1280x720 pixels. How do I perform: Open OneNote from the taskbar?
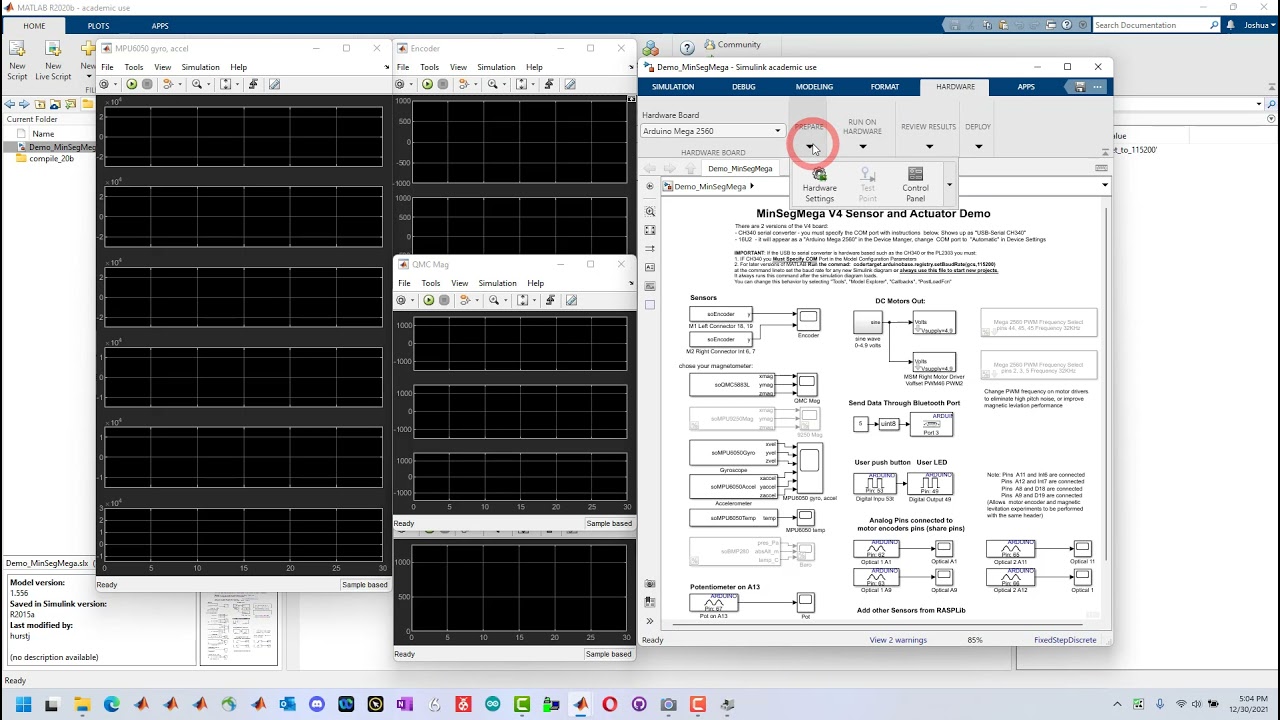tap(405, 704)
